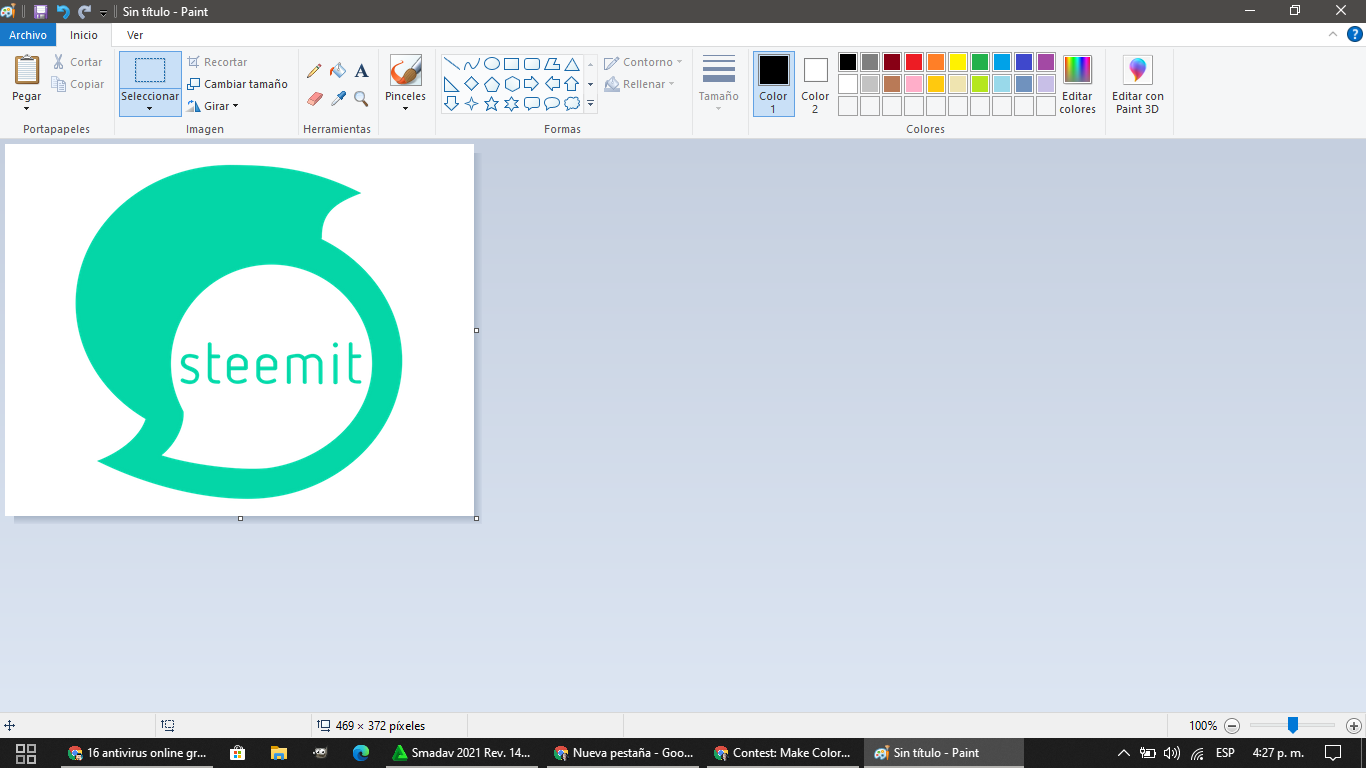Open the Girar rotate dropdown
This screenshot has height=768, width=1366.
pos(213,106)
